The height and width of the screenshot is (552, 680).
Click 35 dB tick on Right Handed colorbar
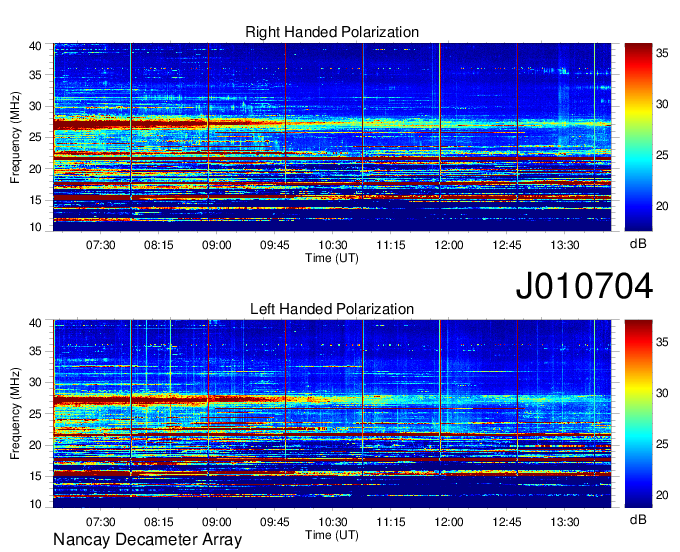tap(662, 53)
